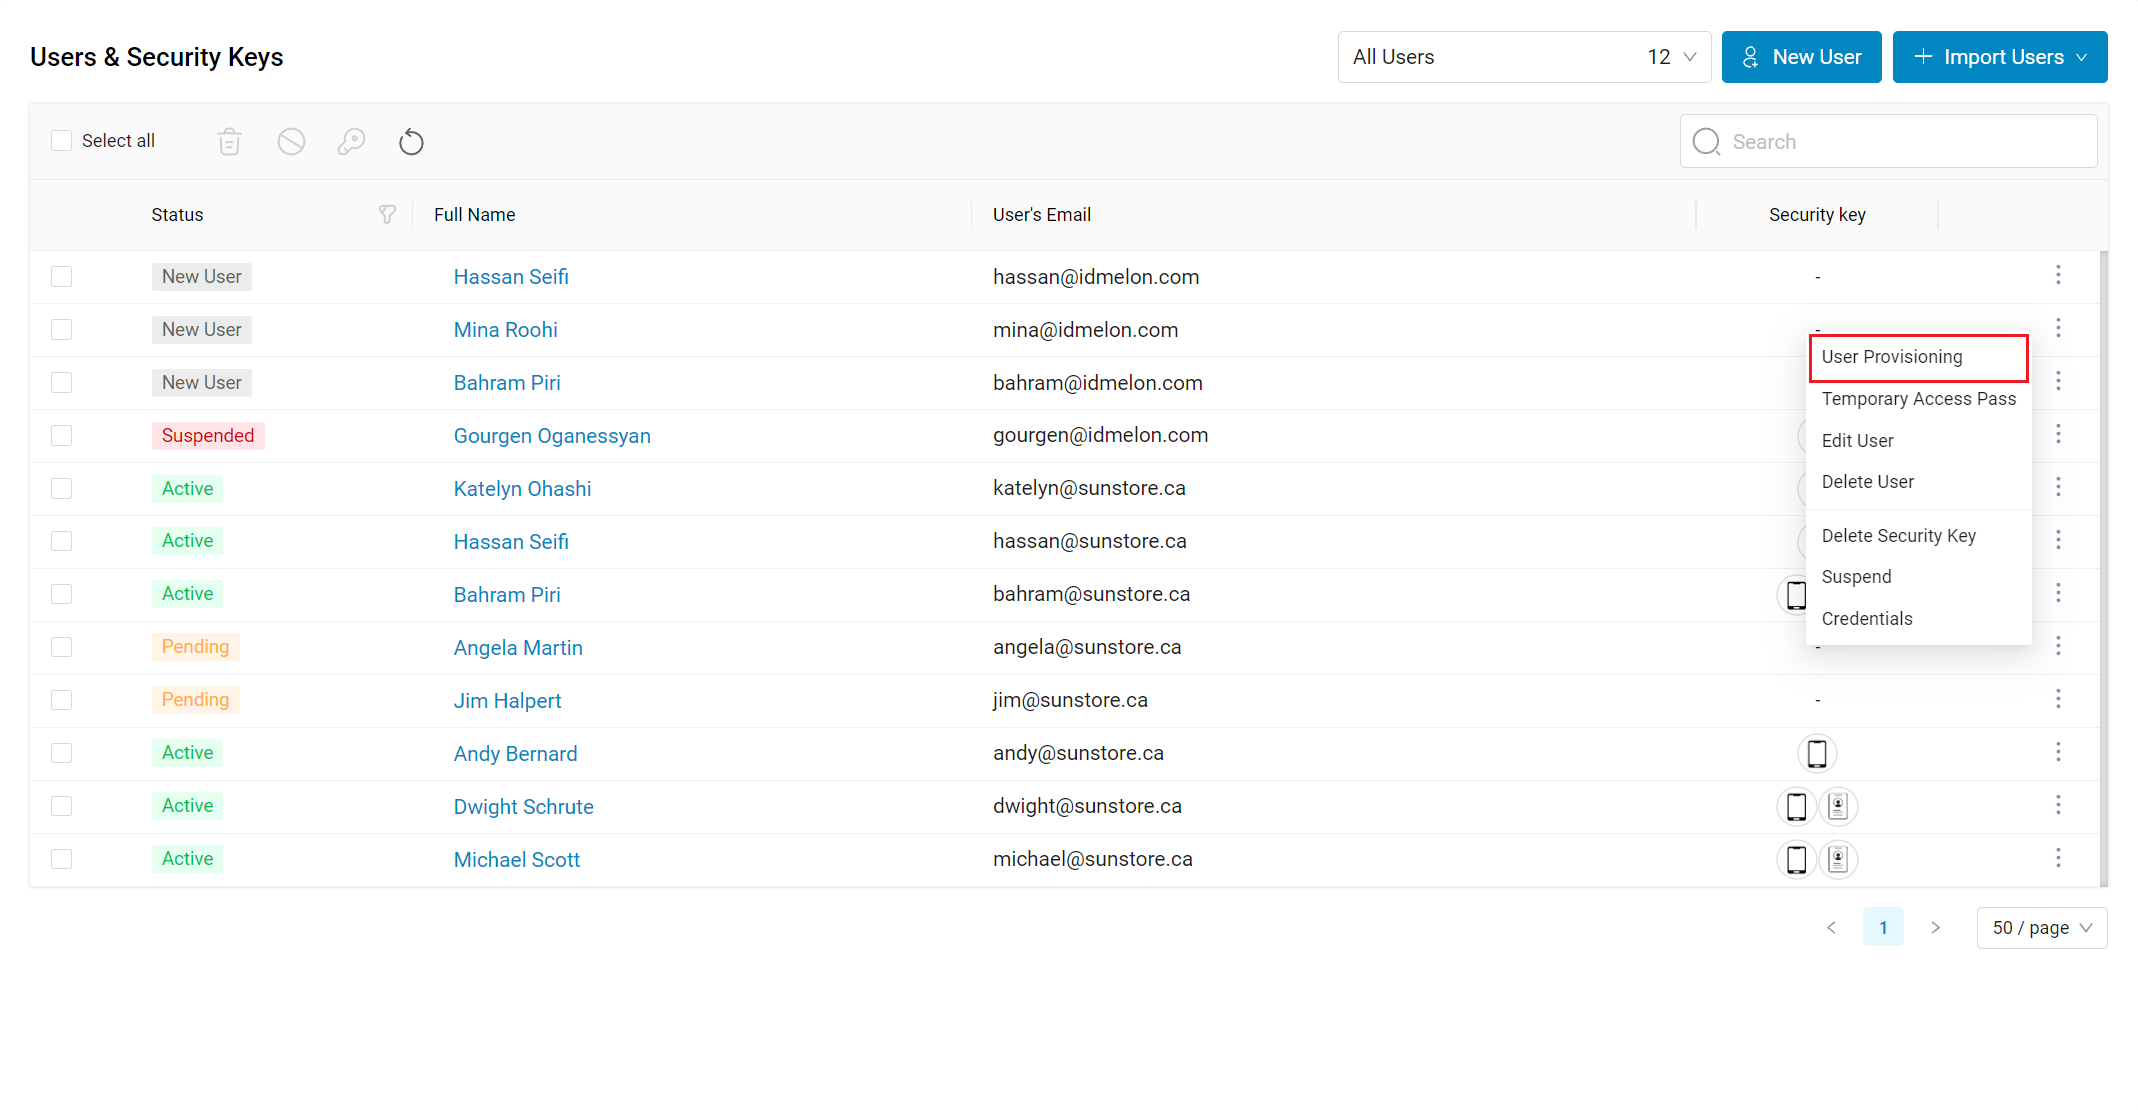The width and height of the screenshot is (2138, 1110).
Task: Choose Temporary Access Pass menu item
Action: [x=1918, y=399]
